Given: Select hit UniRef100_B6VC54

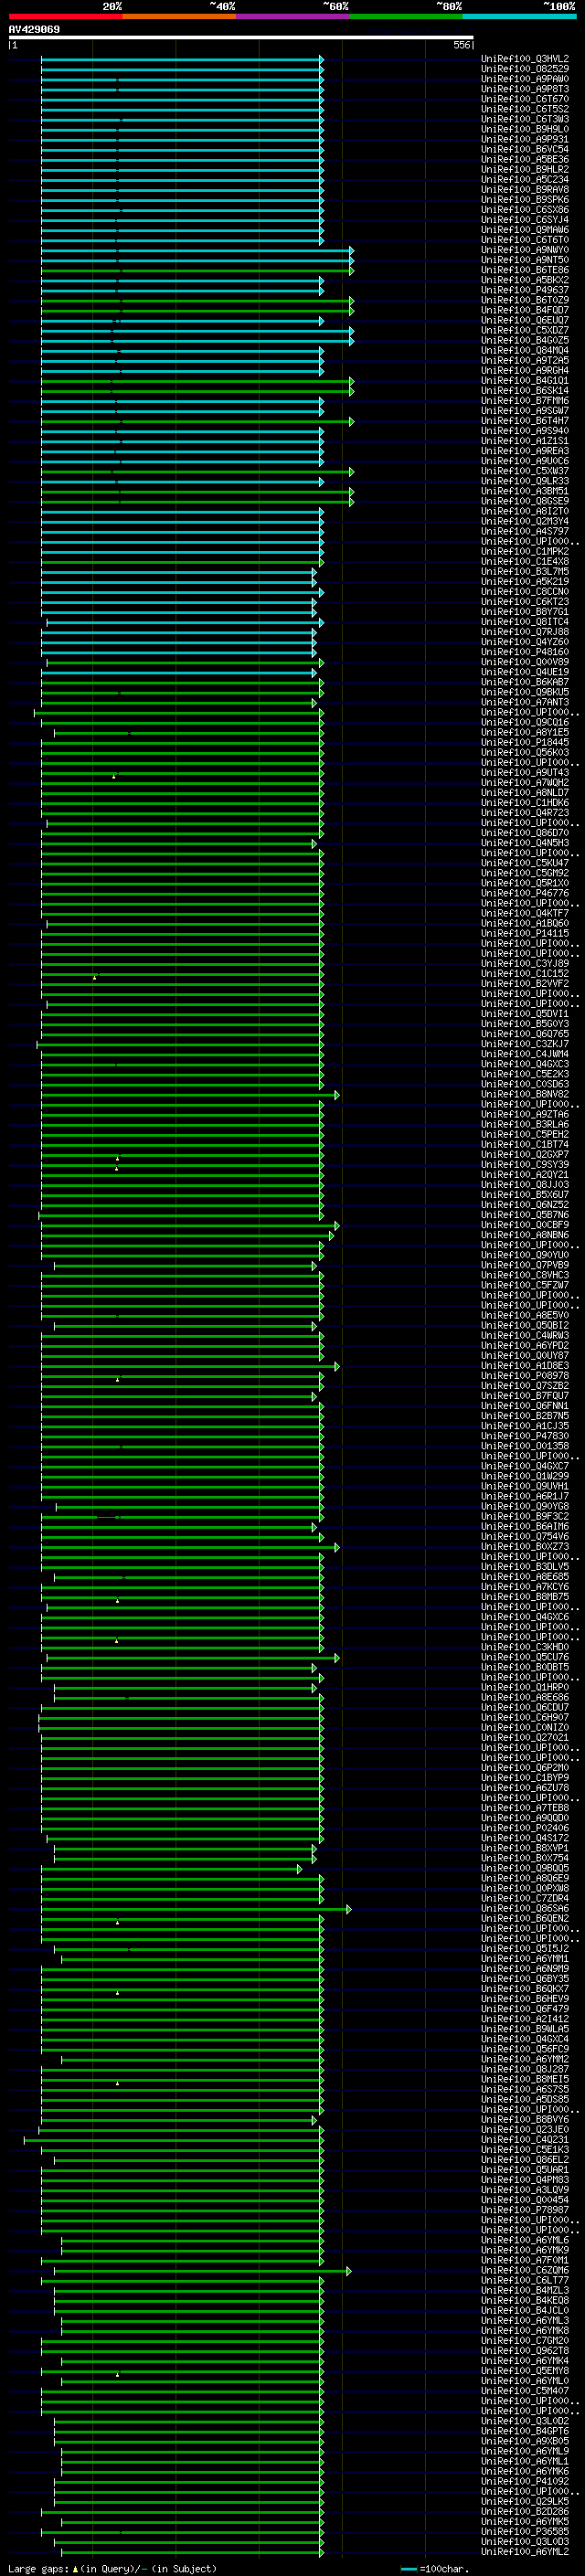Looking at the screenshot, I should coord(525,149).
